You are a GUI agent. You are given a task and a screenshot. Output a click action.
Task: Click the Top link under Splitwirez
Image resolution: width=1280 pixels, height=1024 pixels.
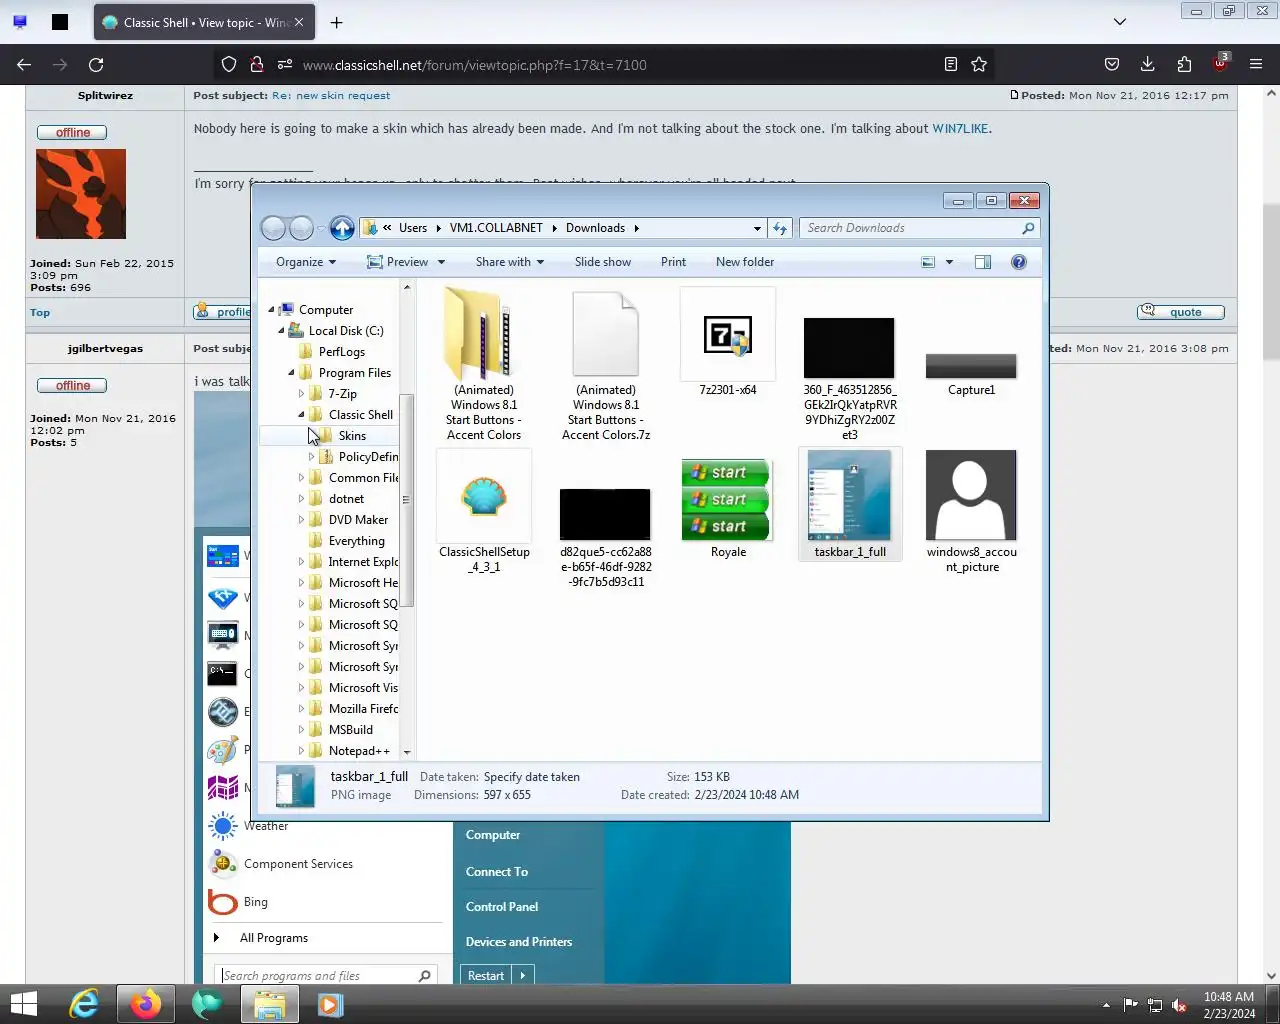tap(40, 313)
